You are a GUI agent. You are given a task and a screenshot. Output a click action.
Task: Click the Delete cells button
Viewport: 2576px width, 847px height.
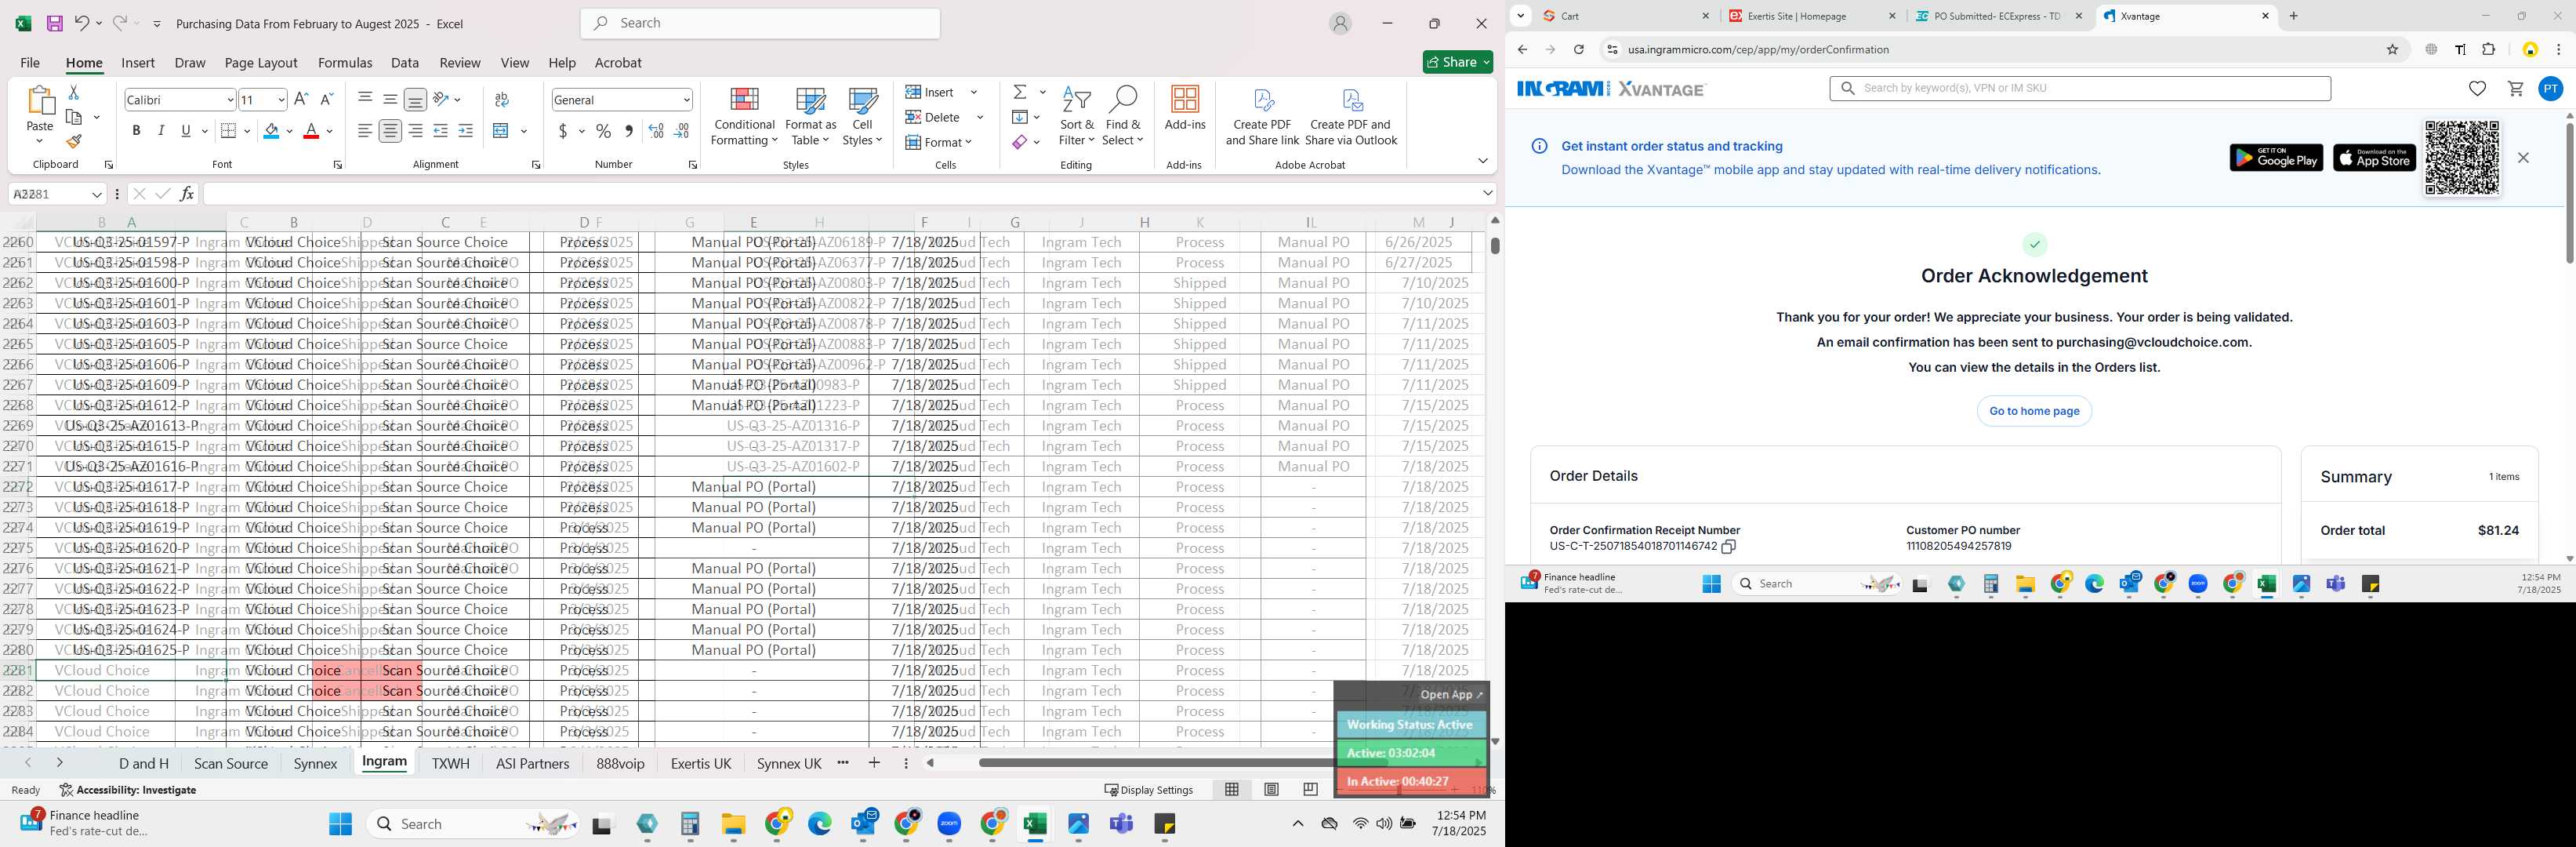pos(933,117)
